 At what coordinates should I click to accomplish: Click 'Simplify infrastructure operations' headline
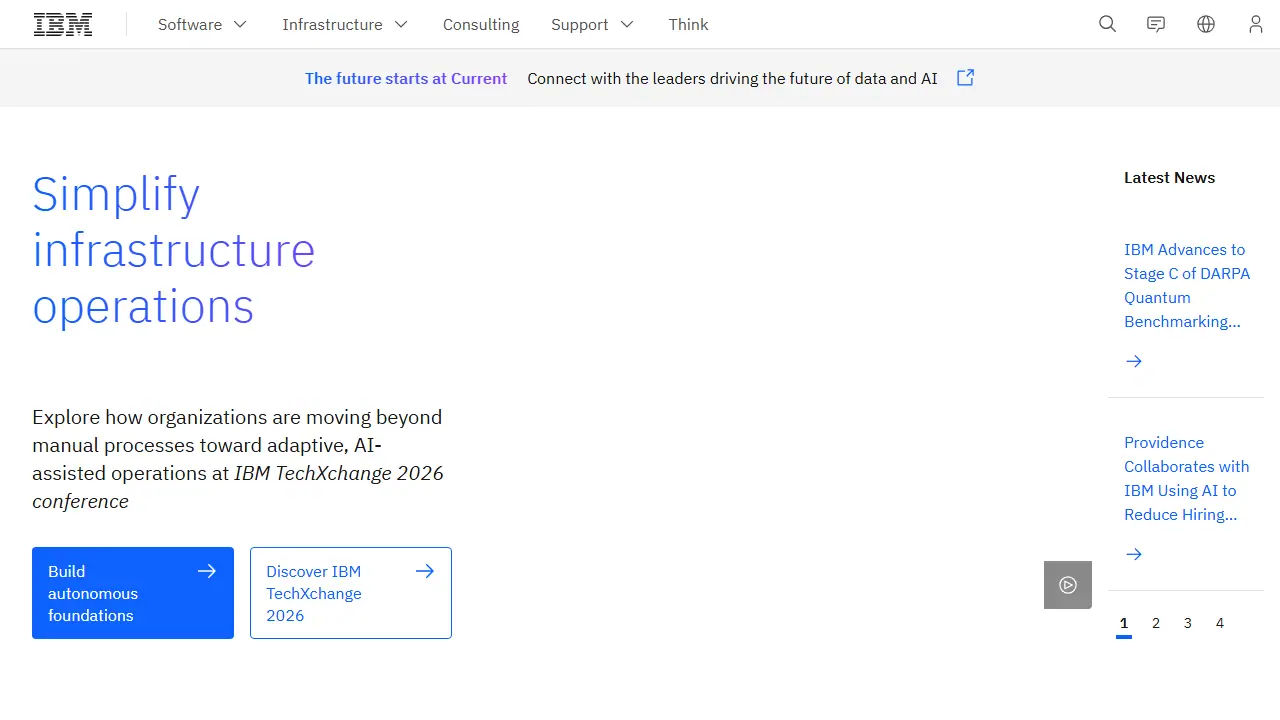[x=174, y=250]
